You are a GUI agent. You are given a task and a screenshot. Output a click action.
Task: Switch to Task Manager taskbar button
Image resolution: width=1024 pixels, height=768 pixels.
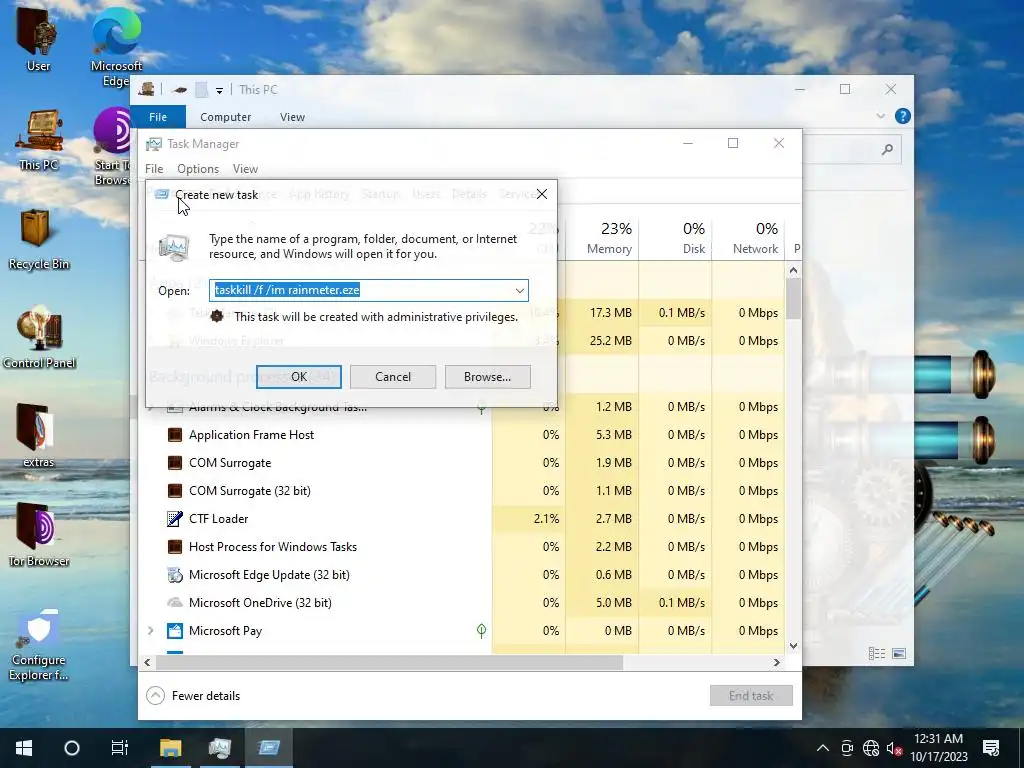pos(219,748)
